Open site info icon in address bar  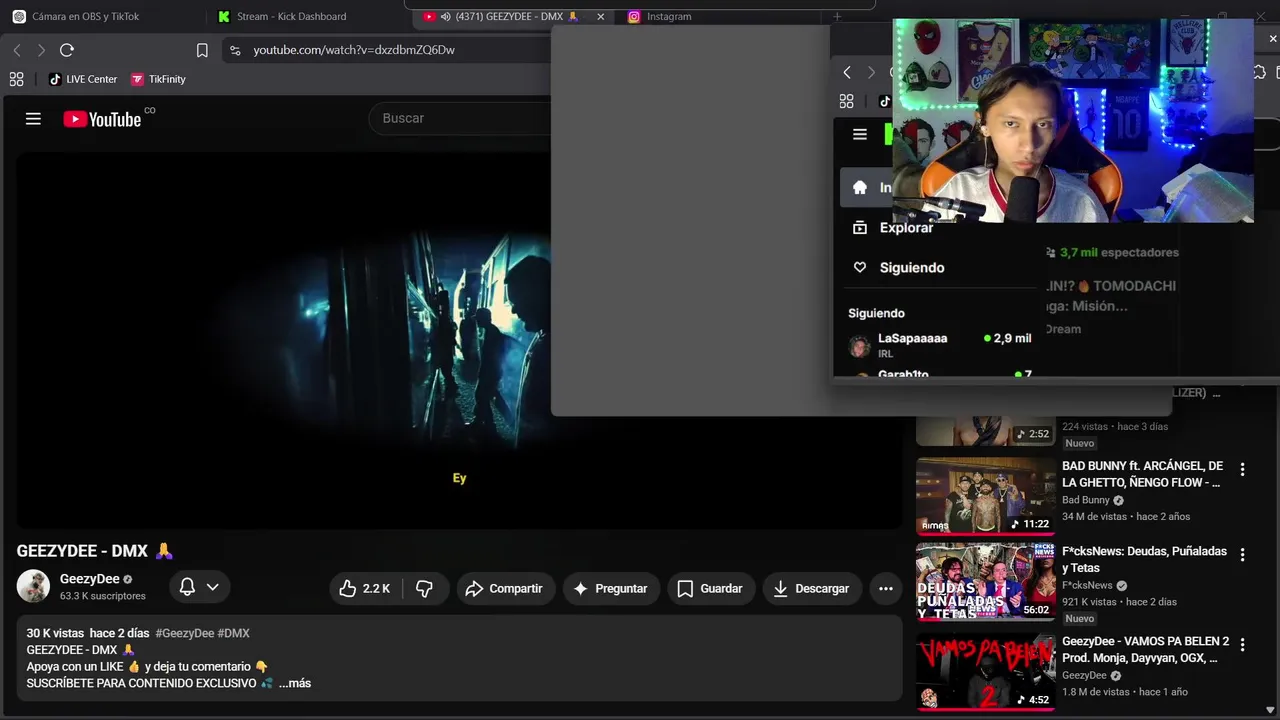235,50
